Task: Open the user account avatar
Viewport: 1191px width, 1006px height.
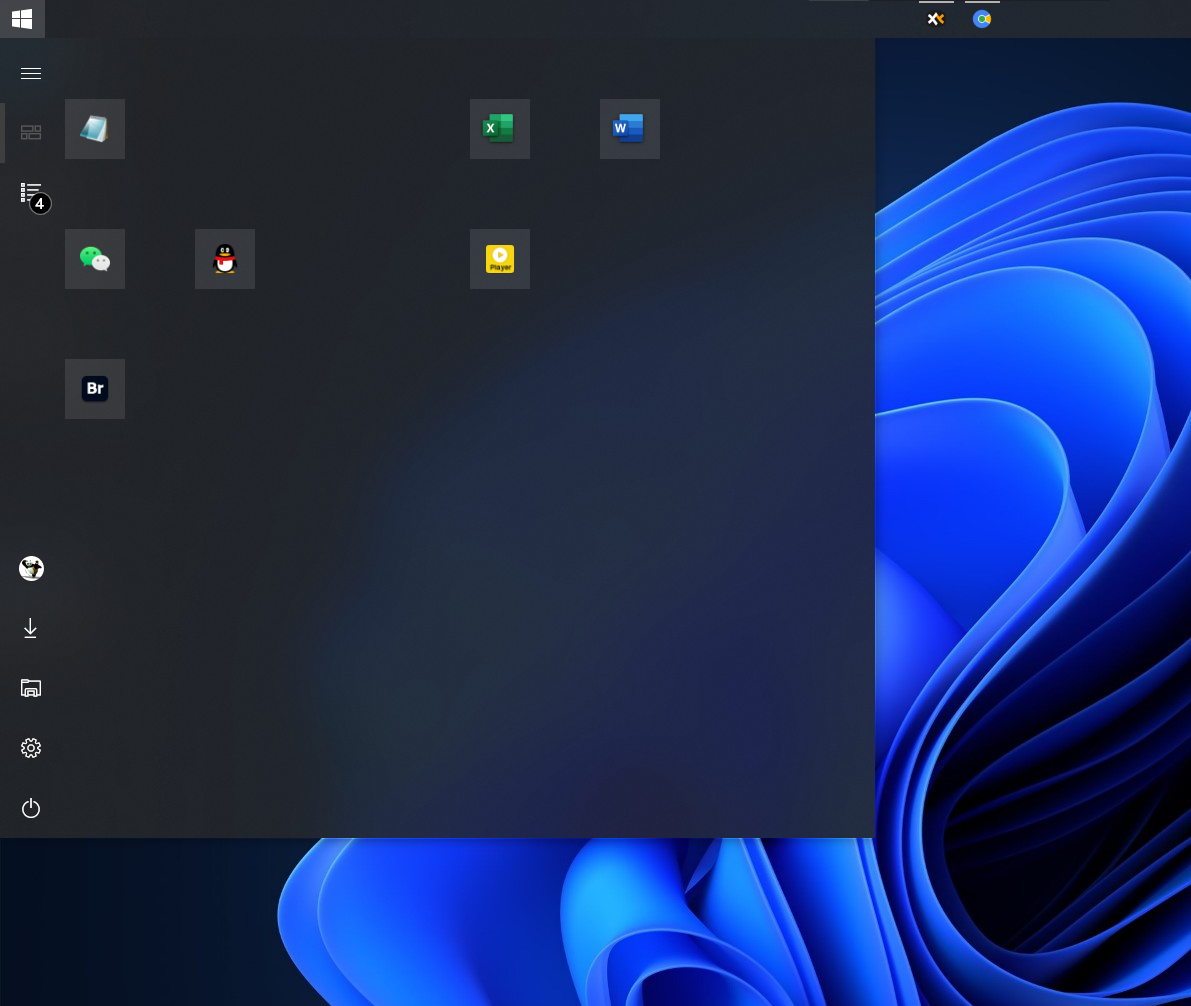Action: click(31, 568)
